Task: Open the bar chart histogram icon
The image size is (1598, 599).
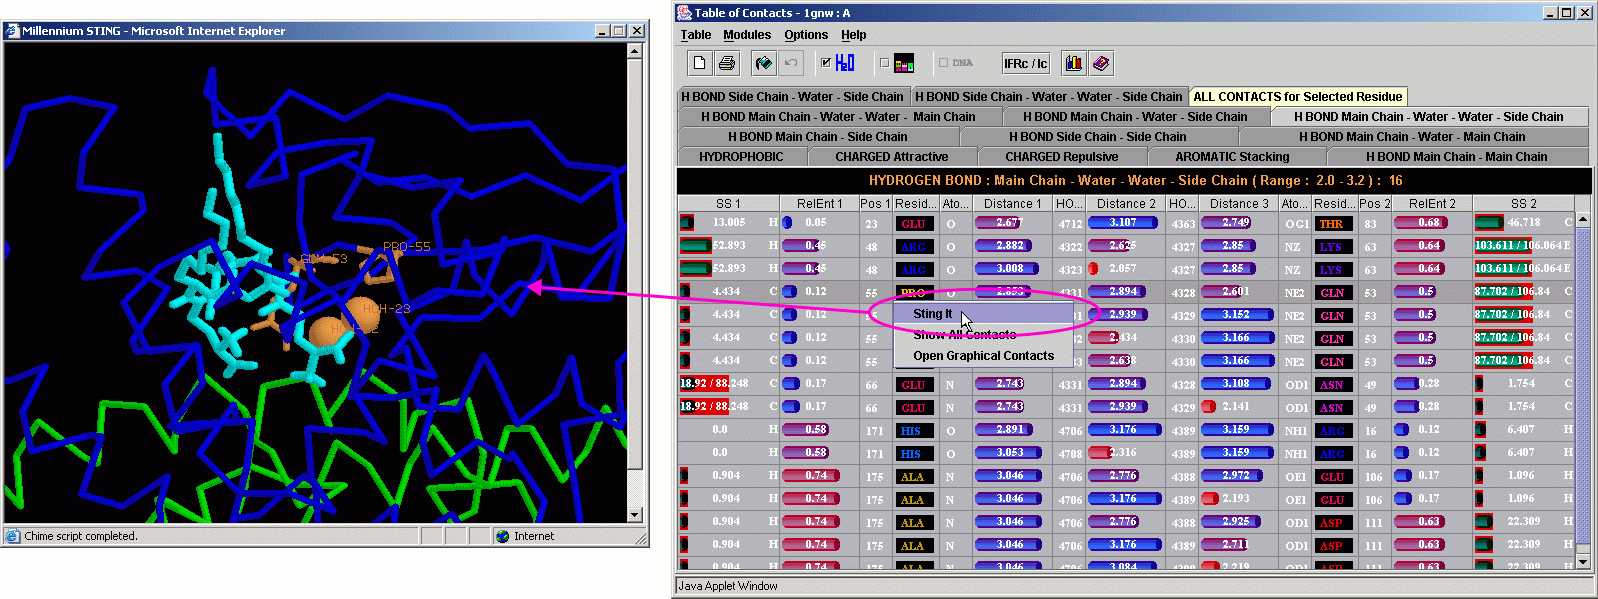Action: click(x=1073, y=63)
